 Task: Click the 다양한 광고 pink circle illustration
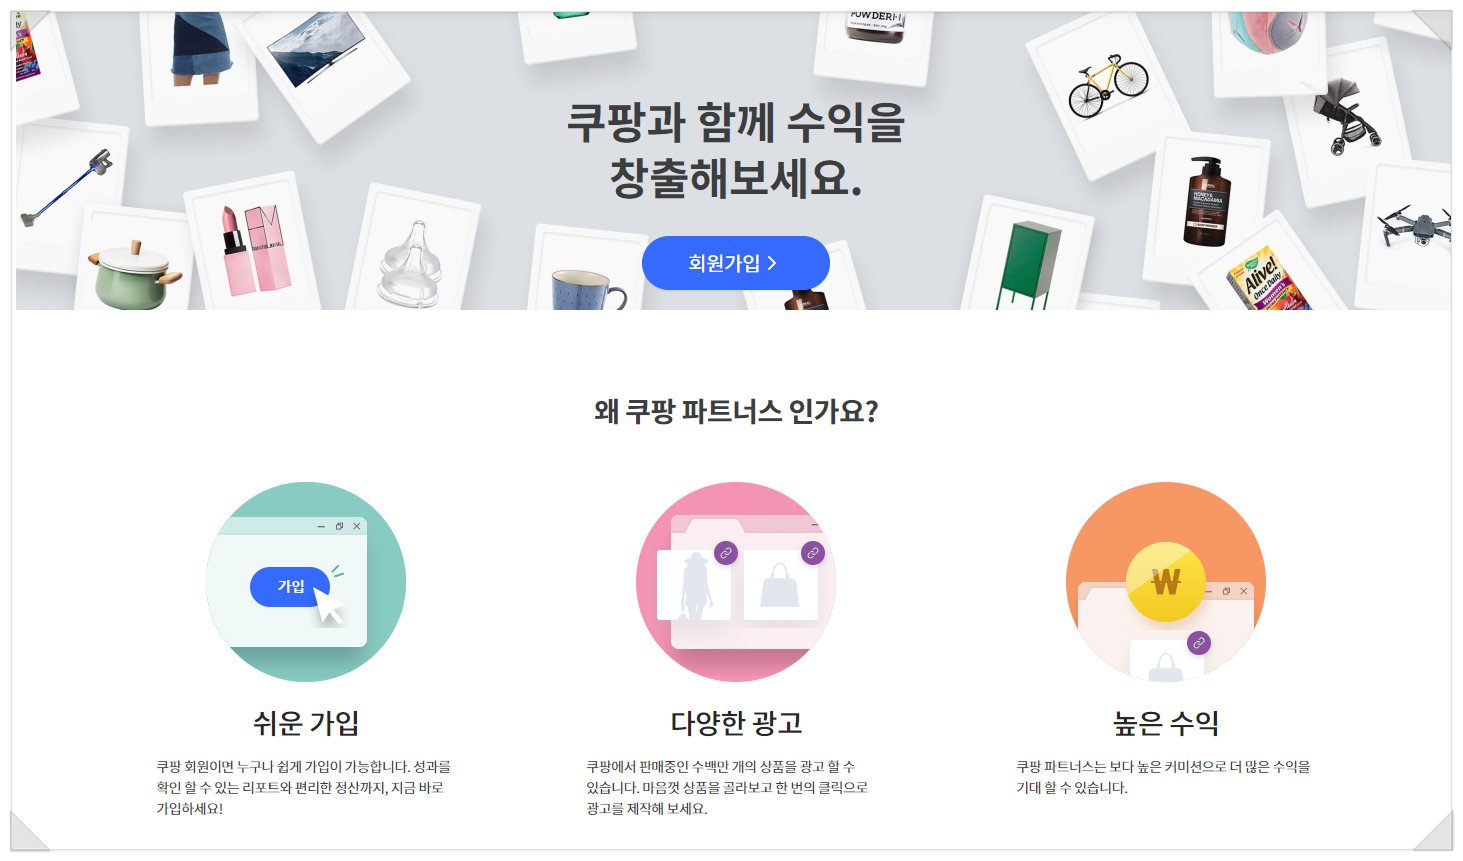pyautogui.click(x=736, y=582)
